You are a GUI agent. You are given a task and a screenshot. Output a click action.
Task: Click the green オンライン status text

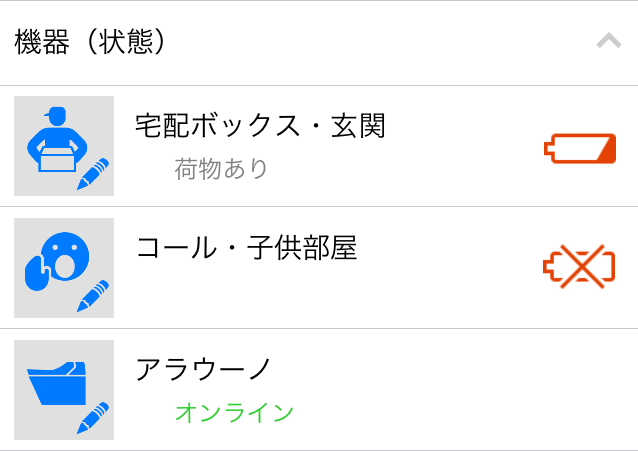point(235,412)
